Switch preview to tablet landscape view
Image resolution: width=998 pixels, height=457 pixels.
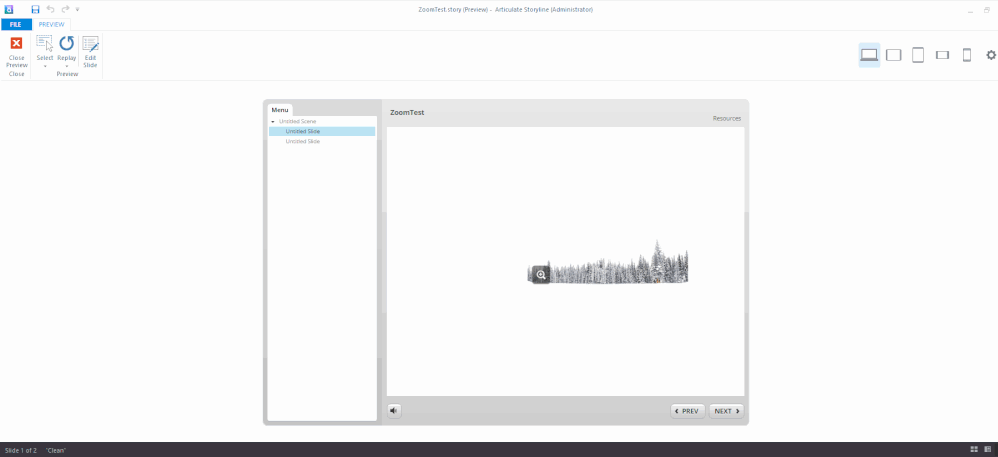(x=894, y=55)
